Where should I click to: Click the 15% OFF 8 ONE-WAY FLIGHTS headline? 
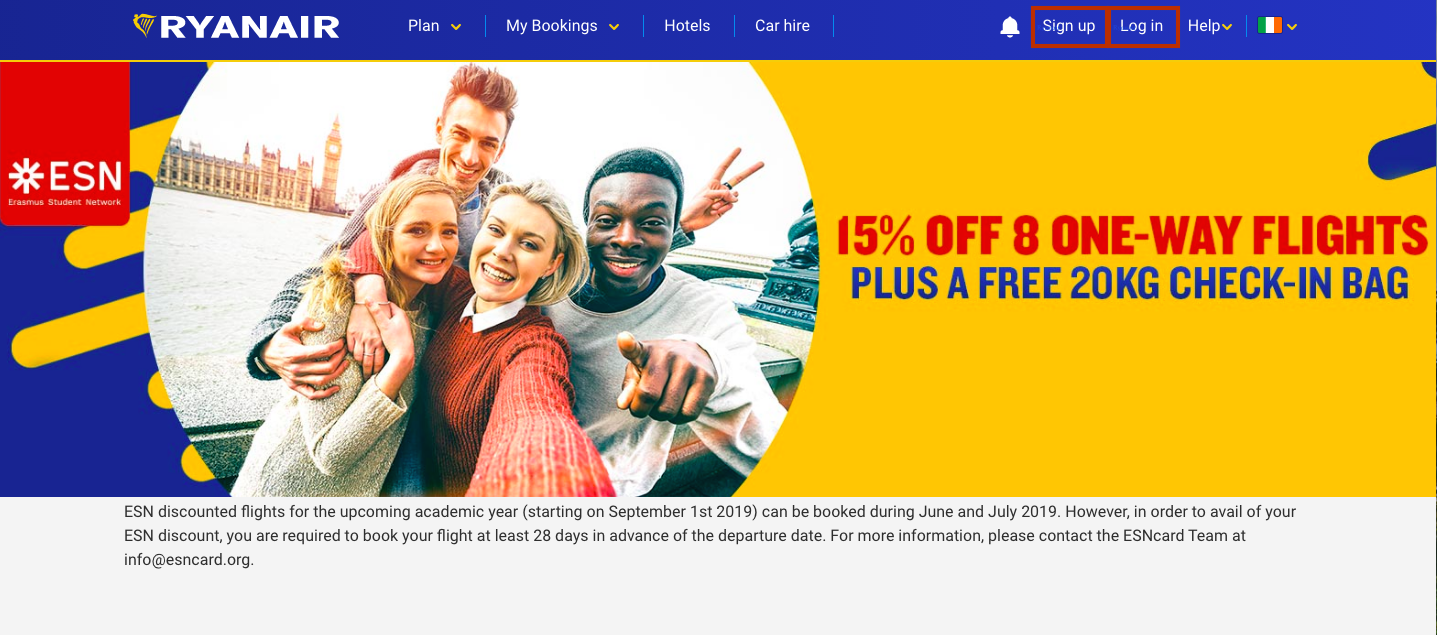[1132, 234]
